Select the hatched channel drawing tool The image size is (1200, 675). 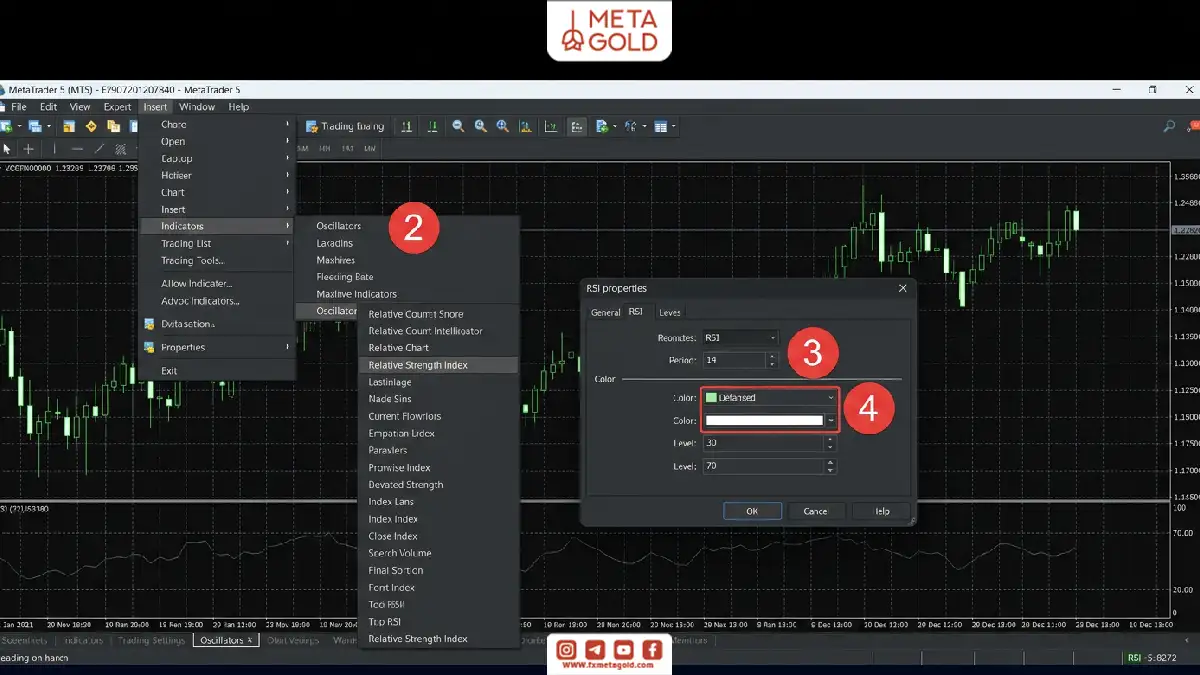coord(120,149)
